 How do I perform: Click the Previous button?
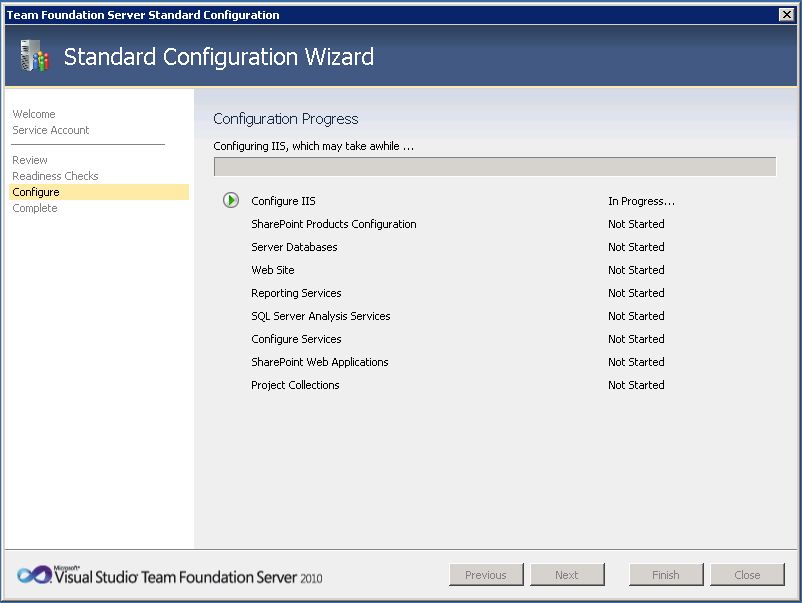[486, 574]
